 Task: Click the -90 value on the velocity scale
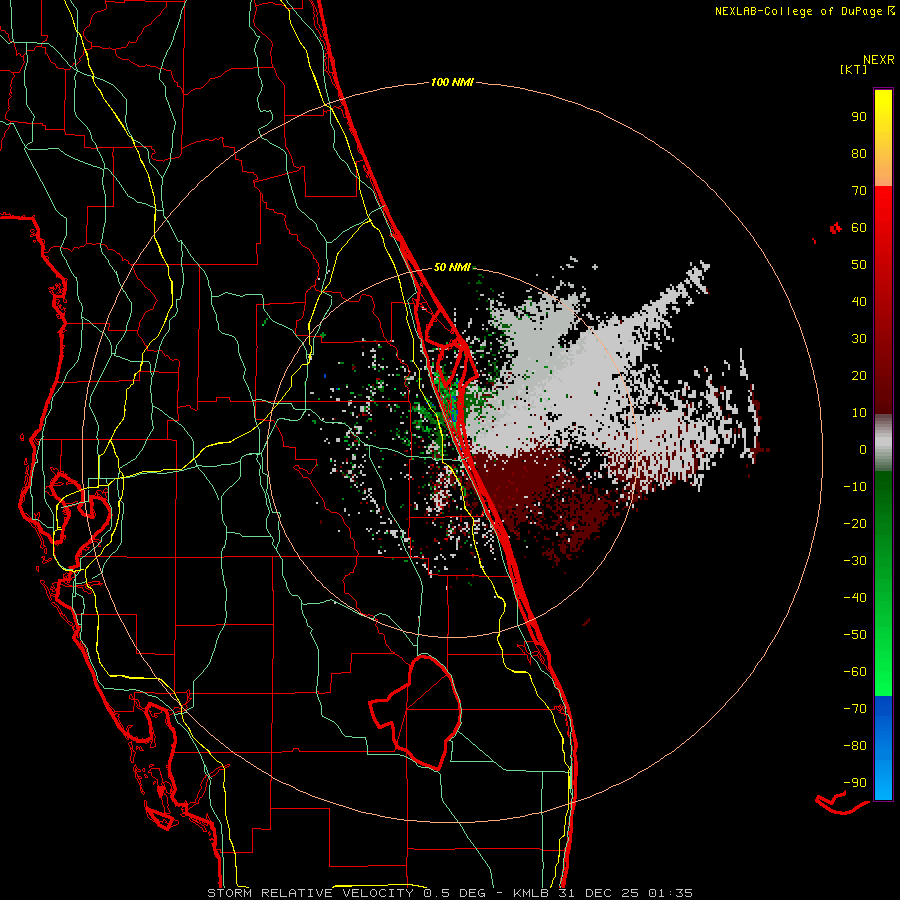(x=855, y=783)
